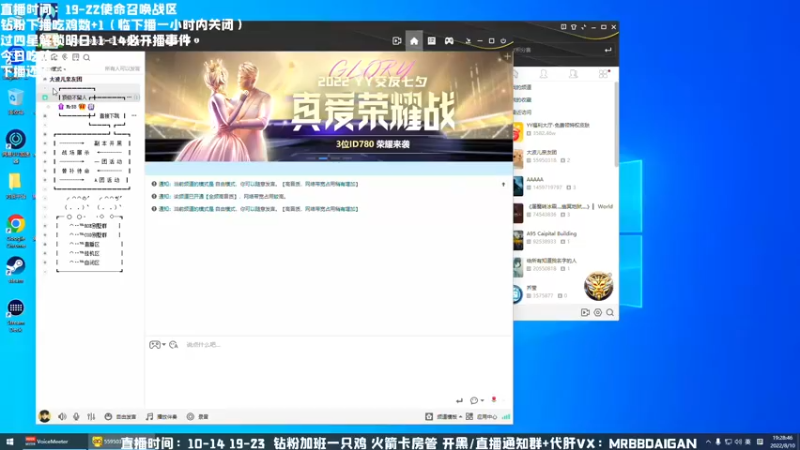Open the Stream Deck desktop shortcut

[16, 316]
